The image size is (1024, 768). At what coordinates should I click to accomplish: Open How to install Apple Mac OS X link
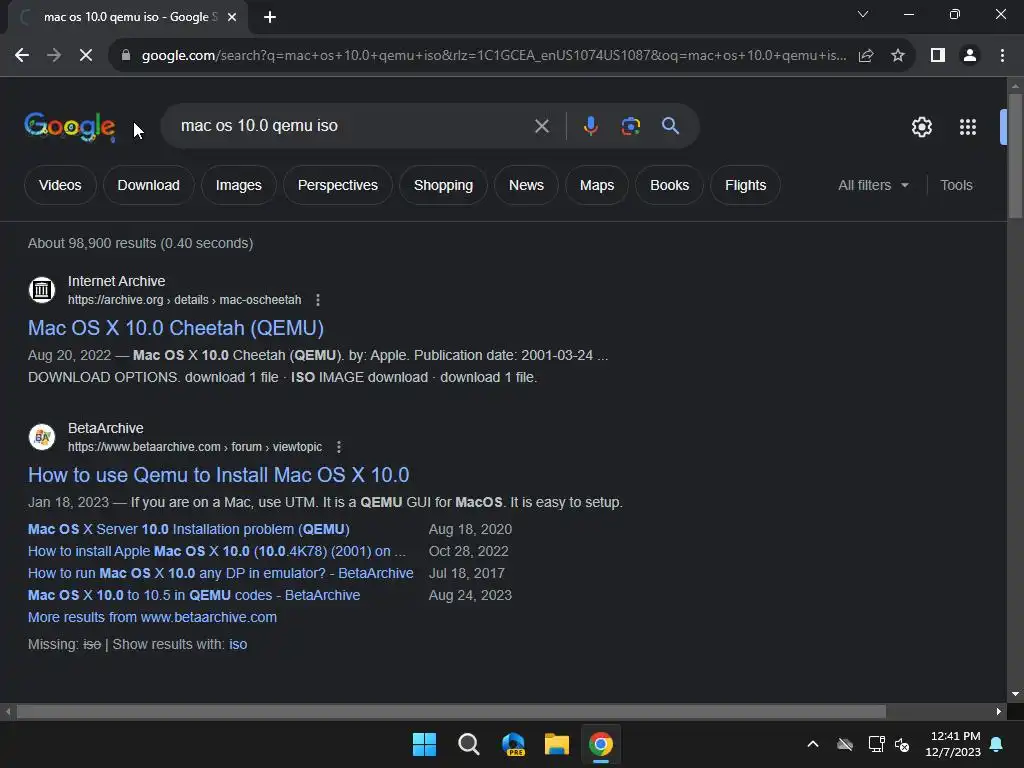(217, 551)
